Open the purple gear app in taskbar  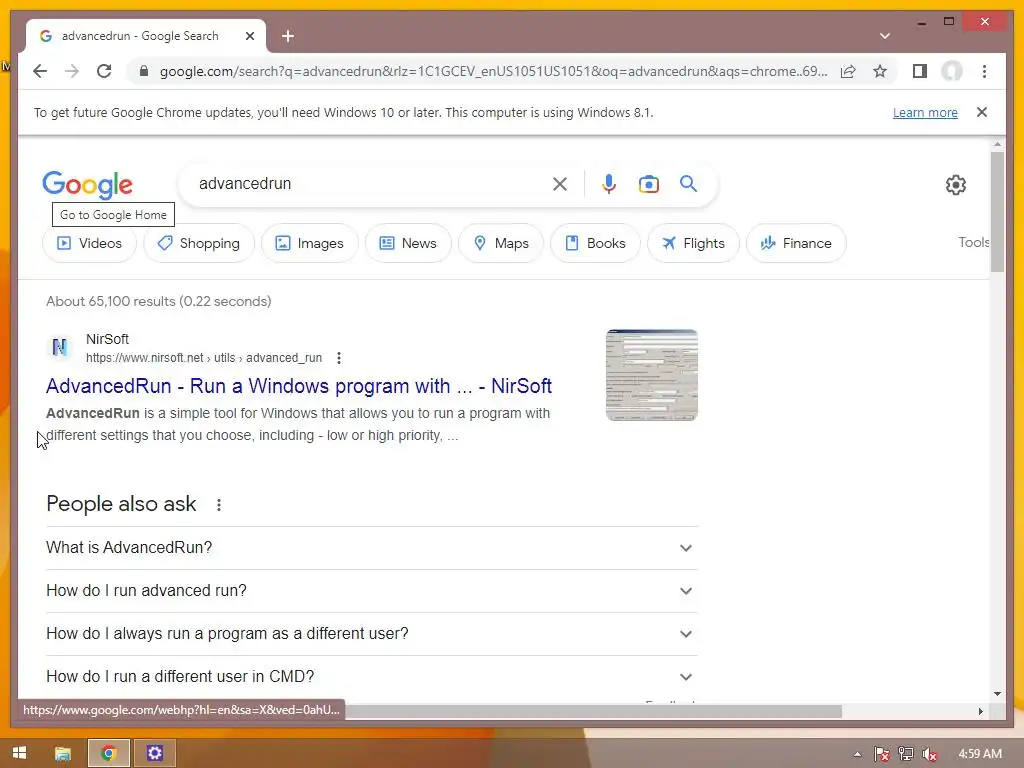pyautogui.click(x=155, y=753)
